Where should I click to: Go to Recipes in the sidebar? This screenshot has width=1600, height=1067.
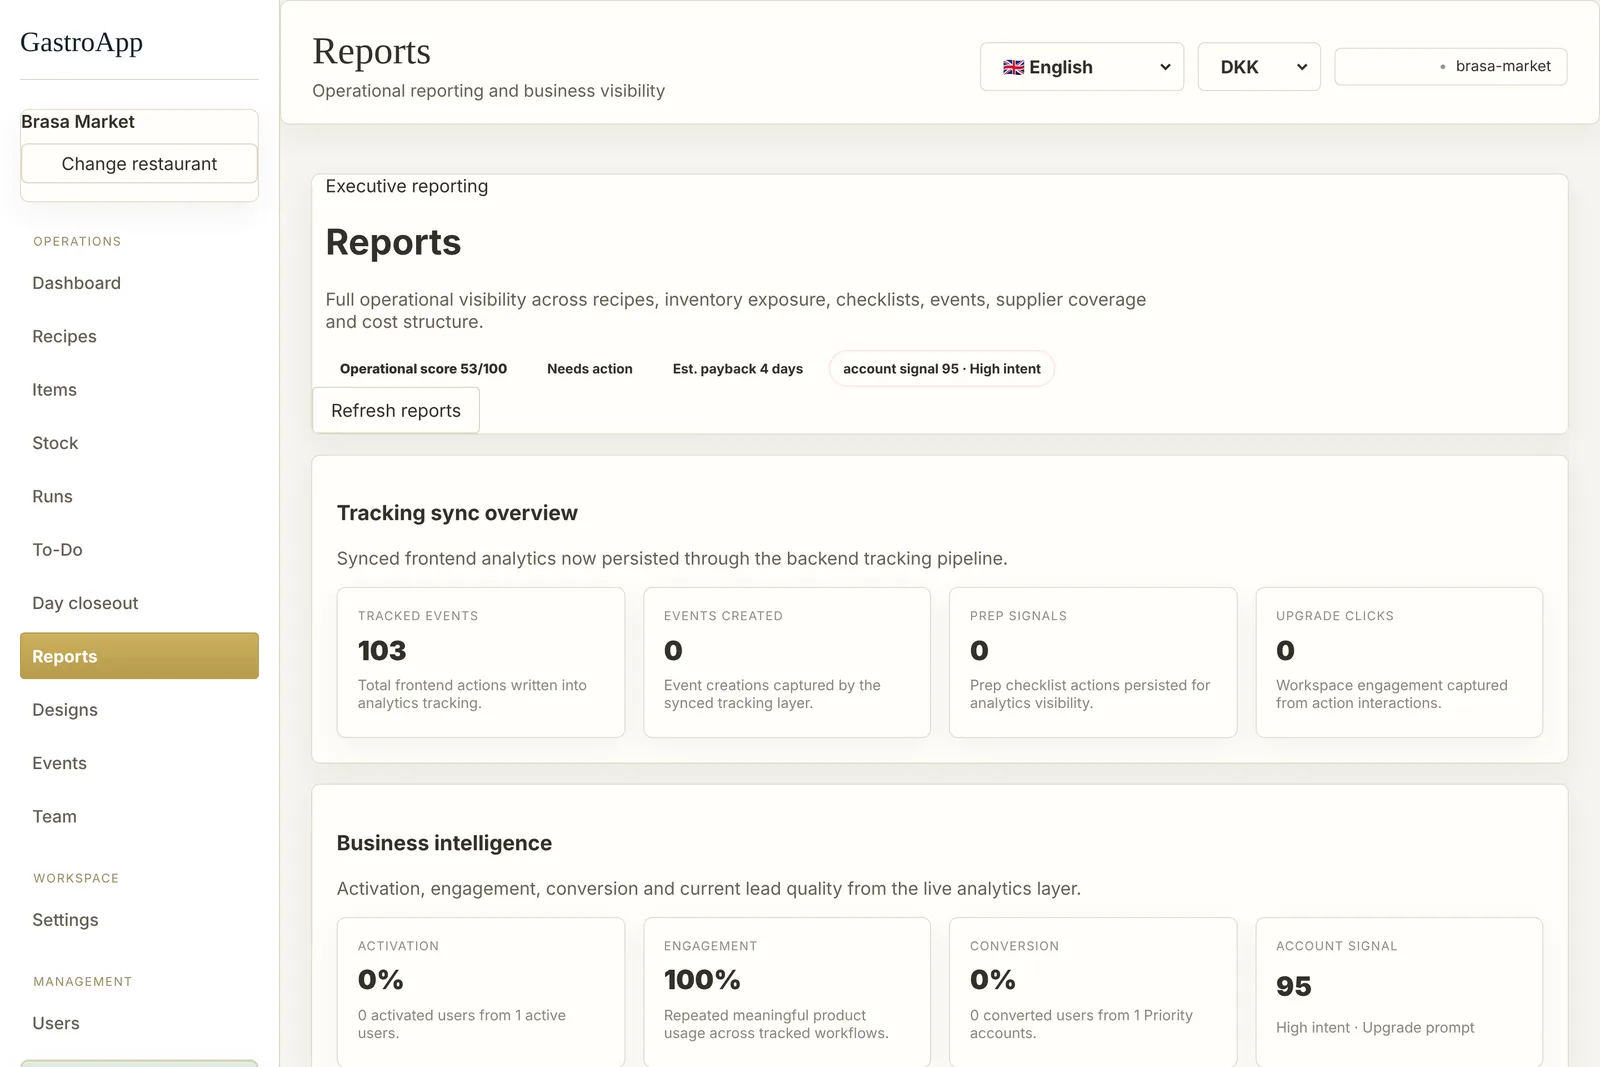(x=139, y=336)
